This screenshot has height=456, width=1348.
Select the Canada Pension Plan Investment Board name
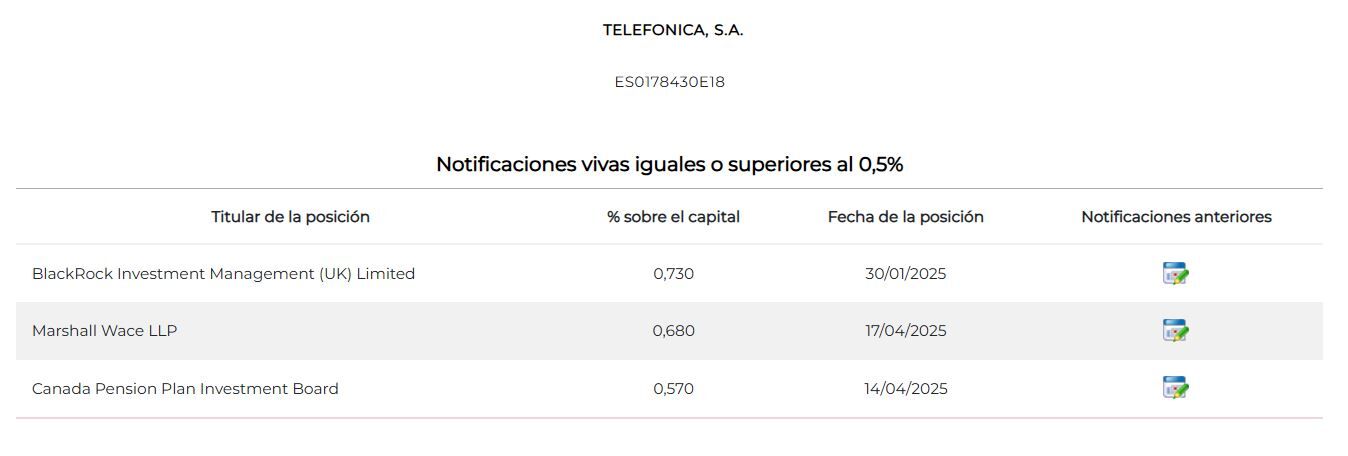click(x=185, y=389)
